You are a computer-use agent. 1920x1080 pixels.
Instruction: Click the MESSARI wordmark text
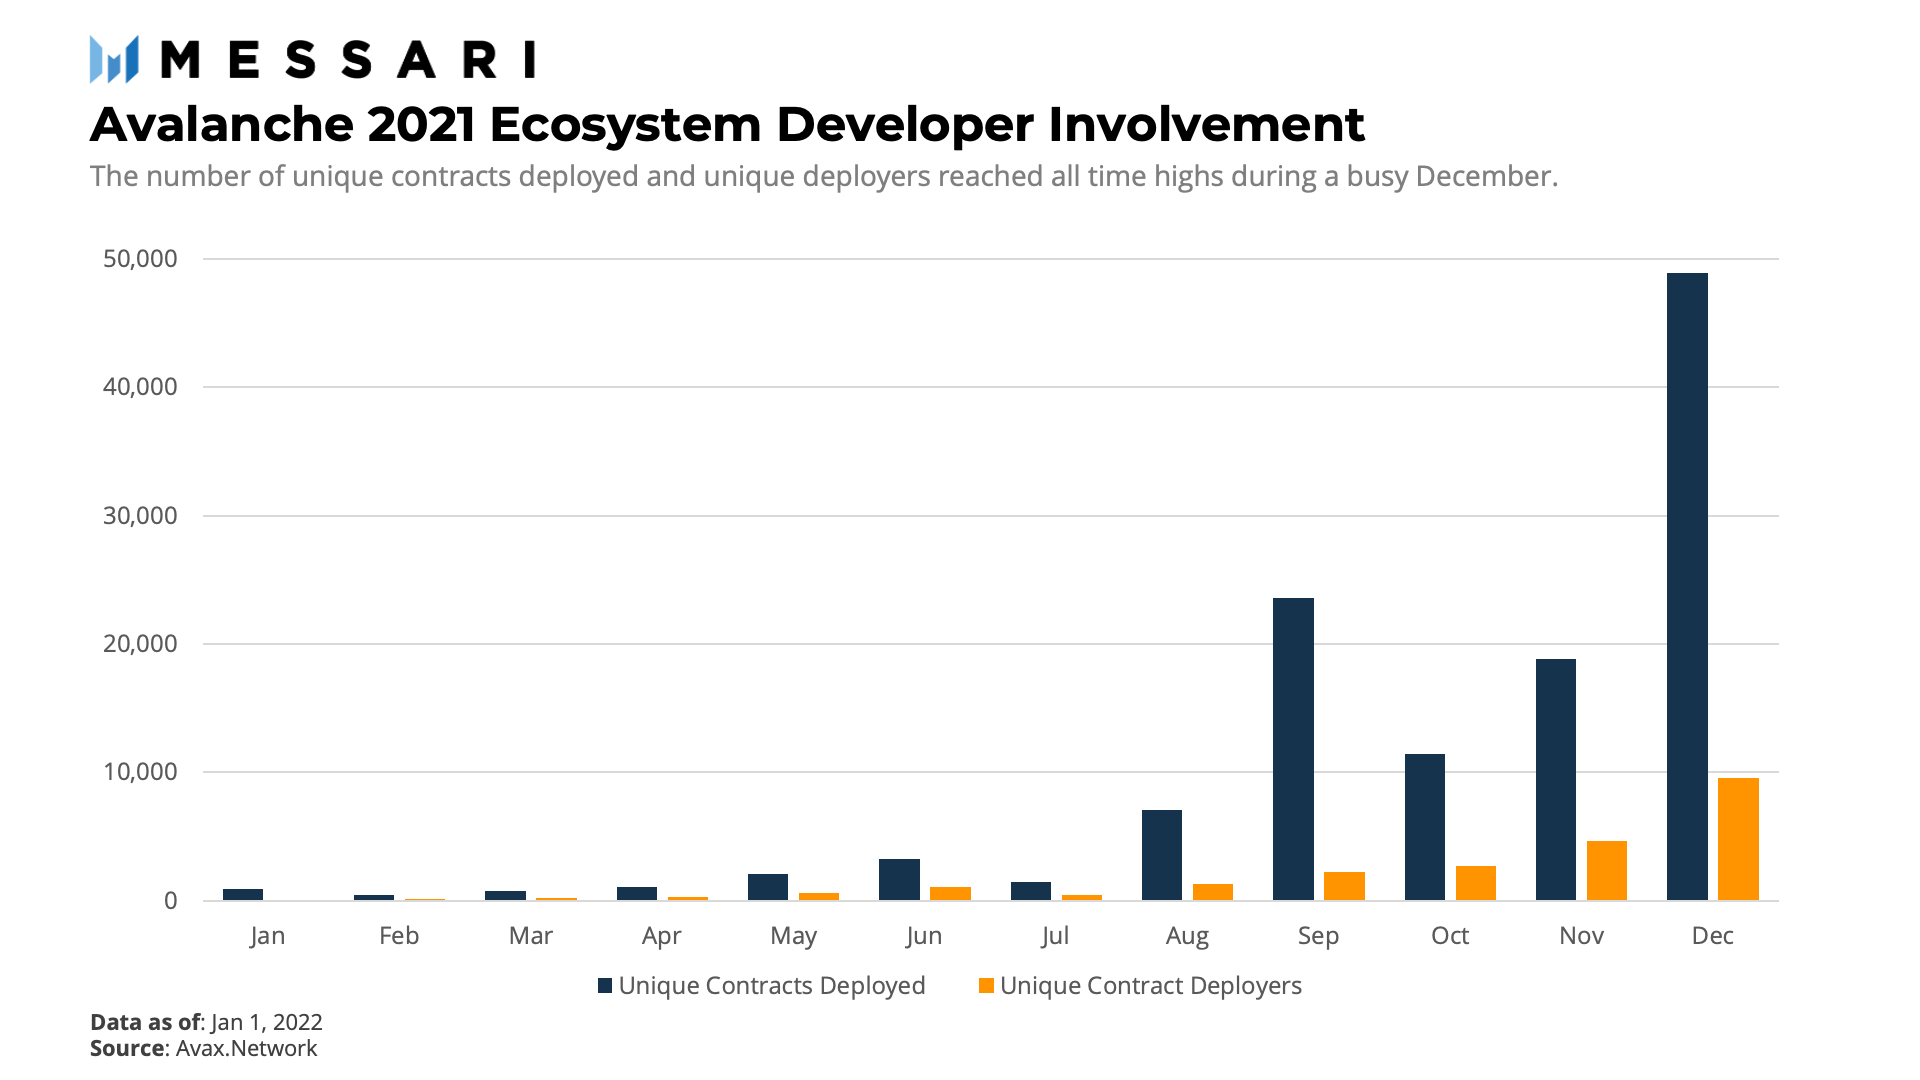pos(348,60)
